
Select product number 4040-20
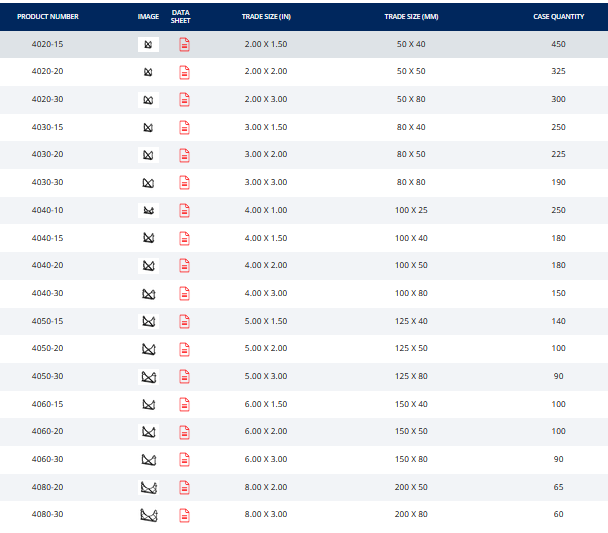(48, 266)
